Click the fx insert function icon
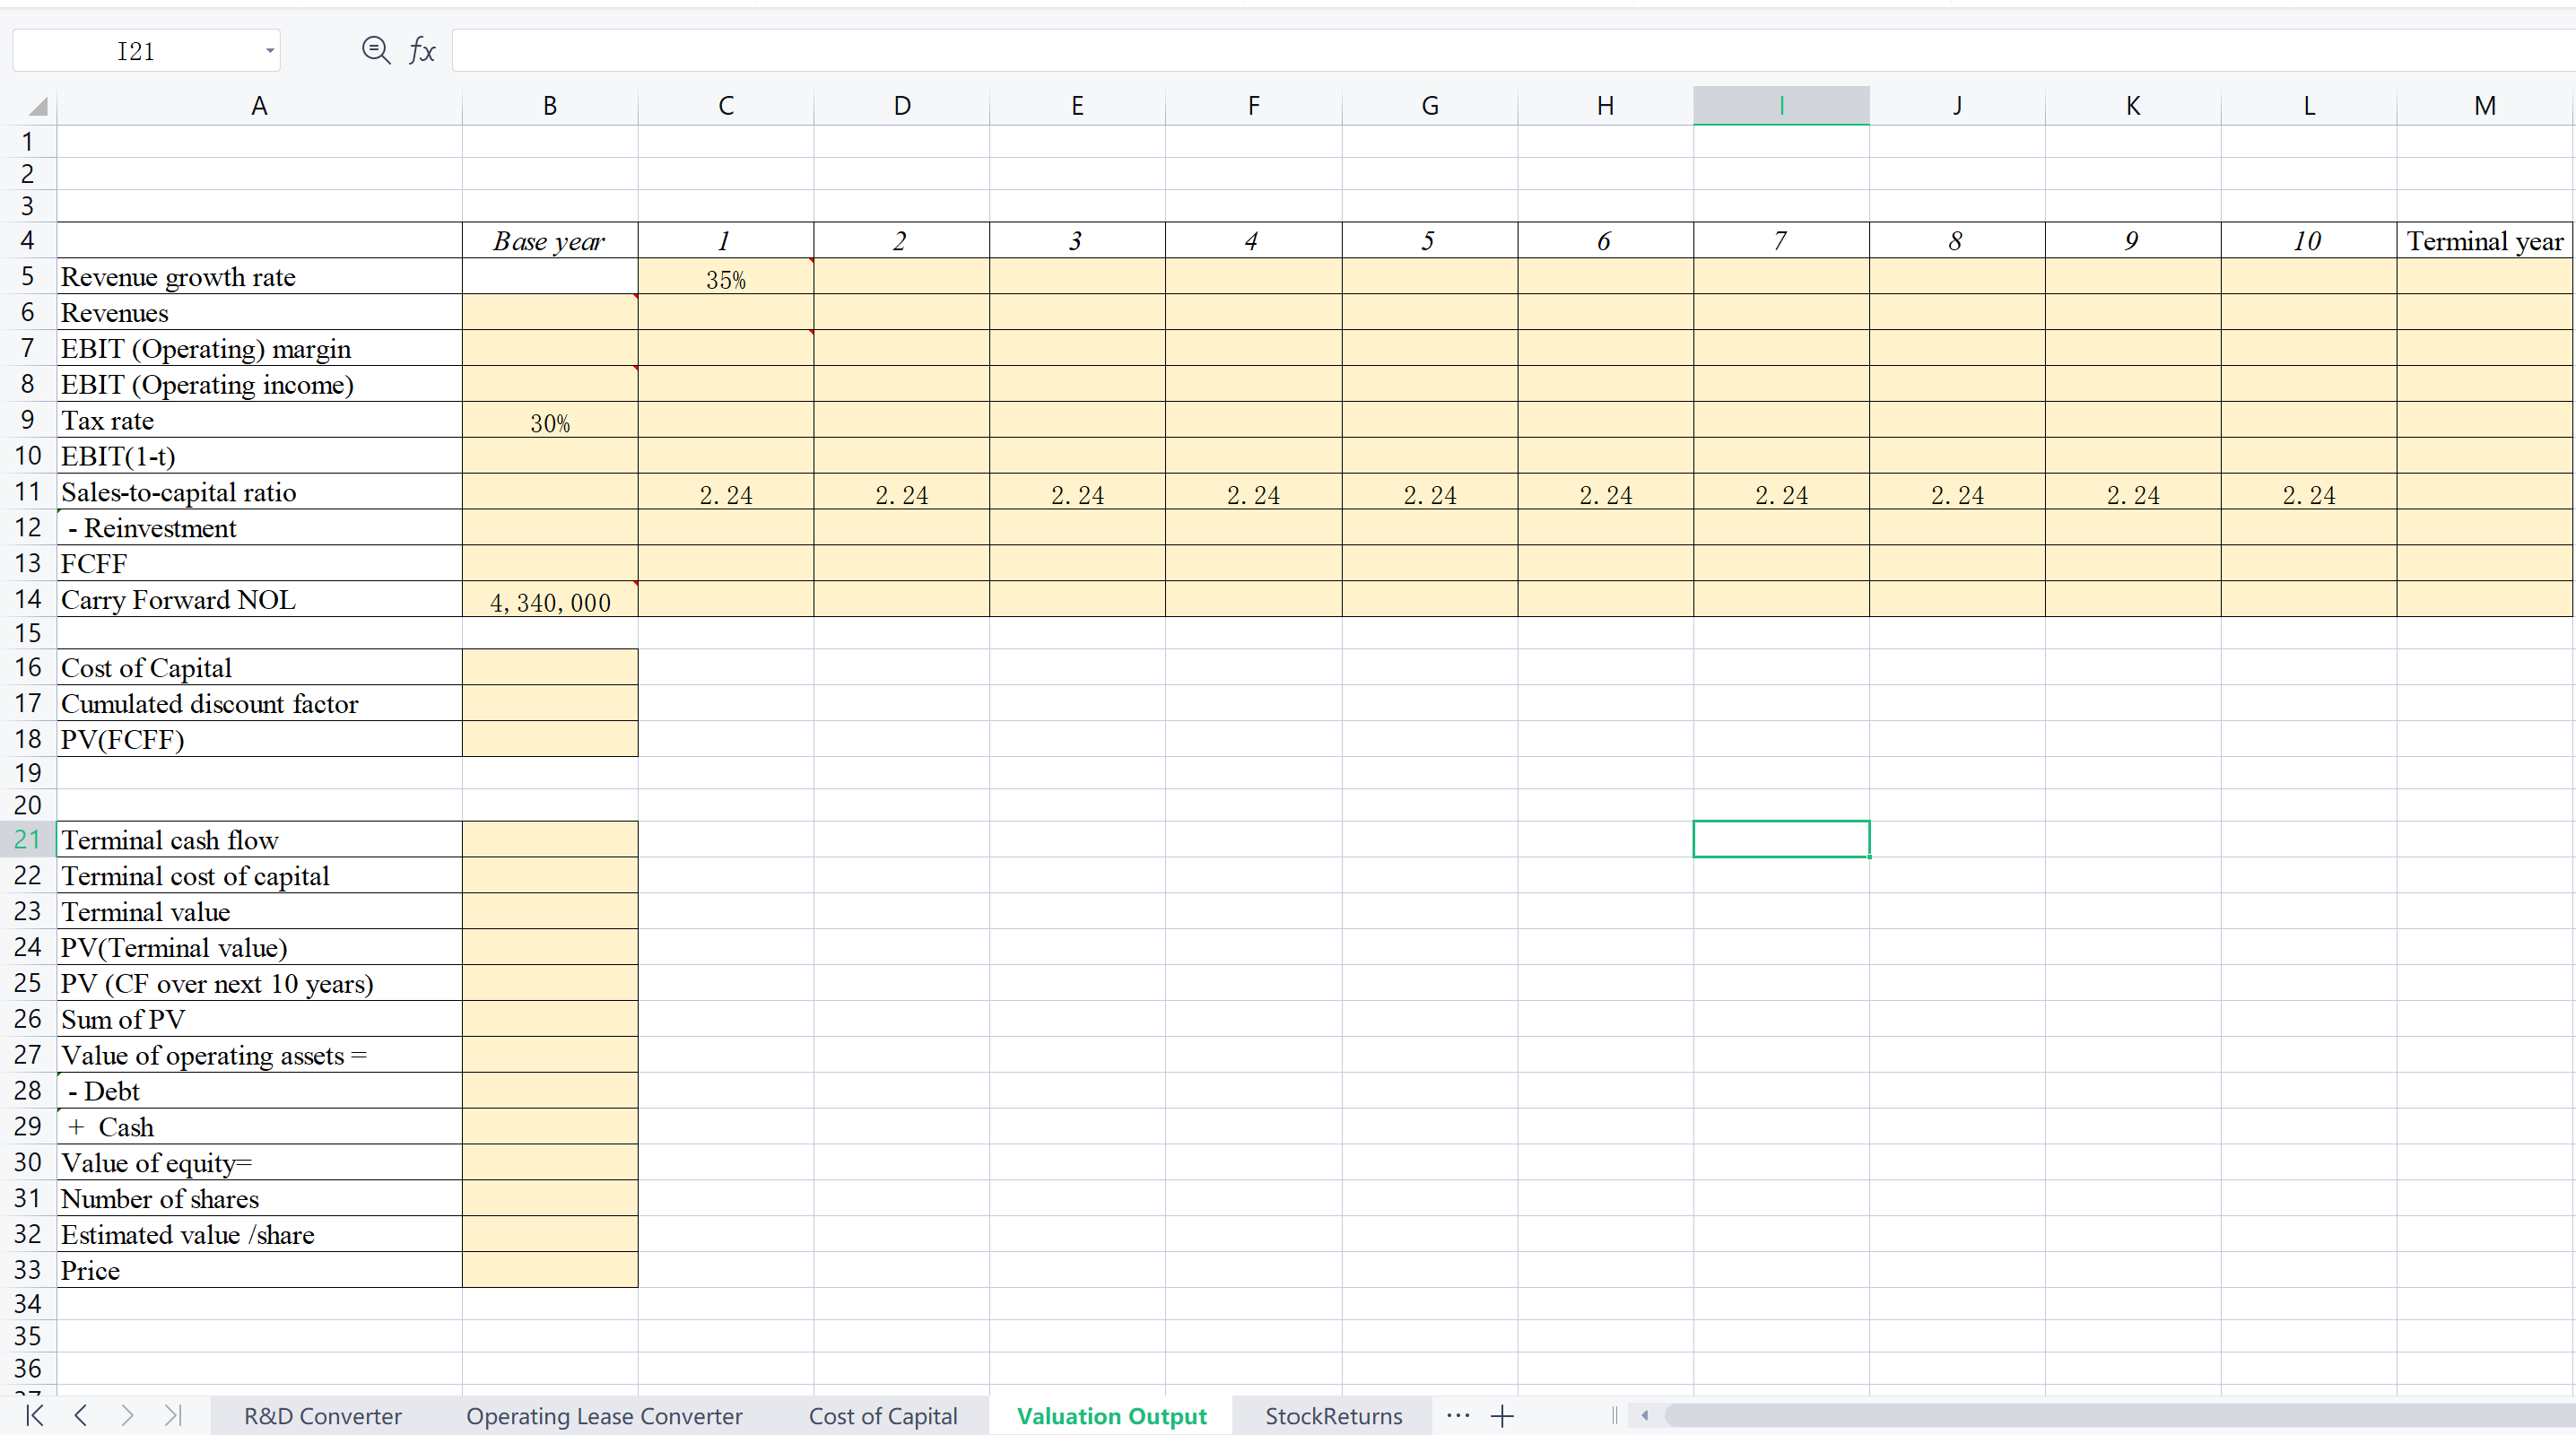This screenshot has height=1435, width=2576. pos(422,50)
